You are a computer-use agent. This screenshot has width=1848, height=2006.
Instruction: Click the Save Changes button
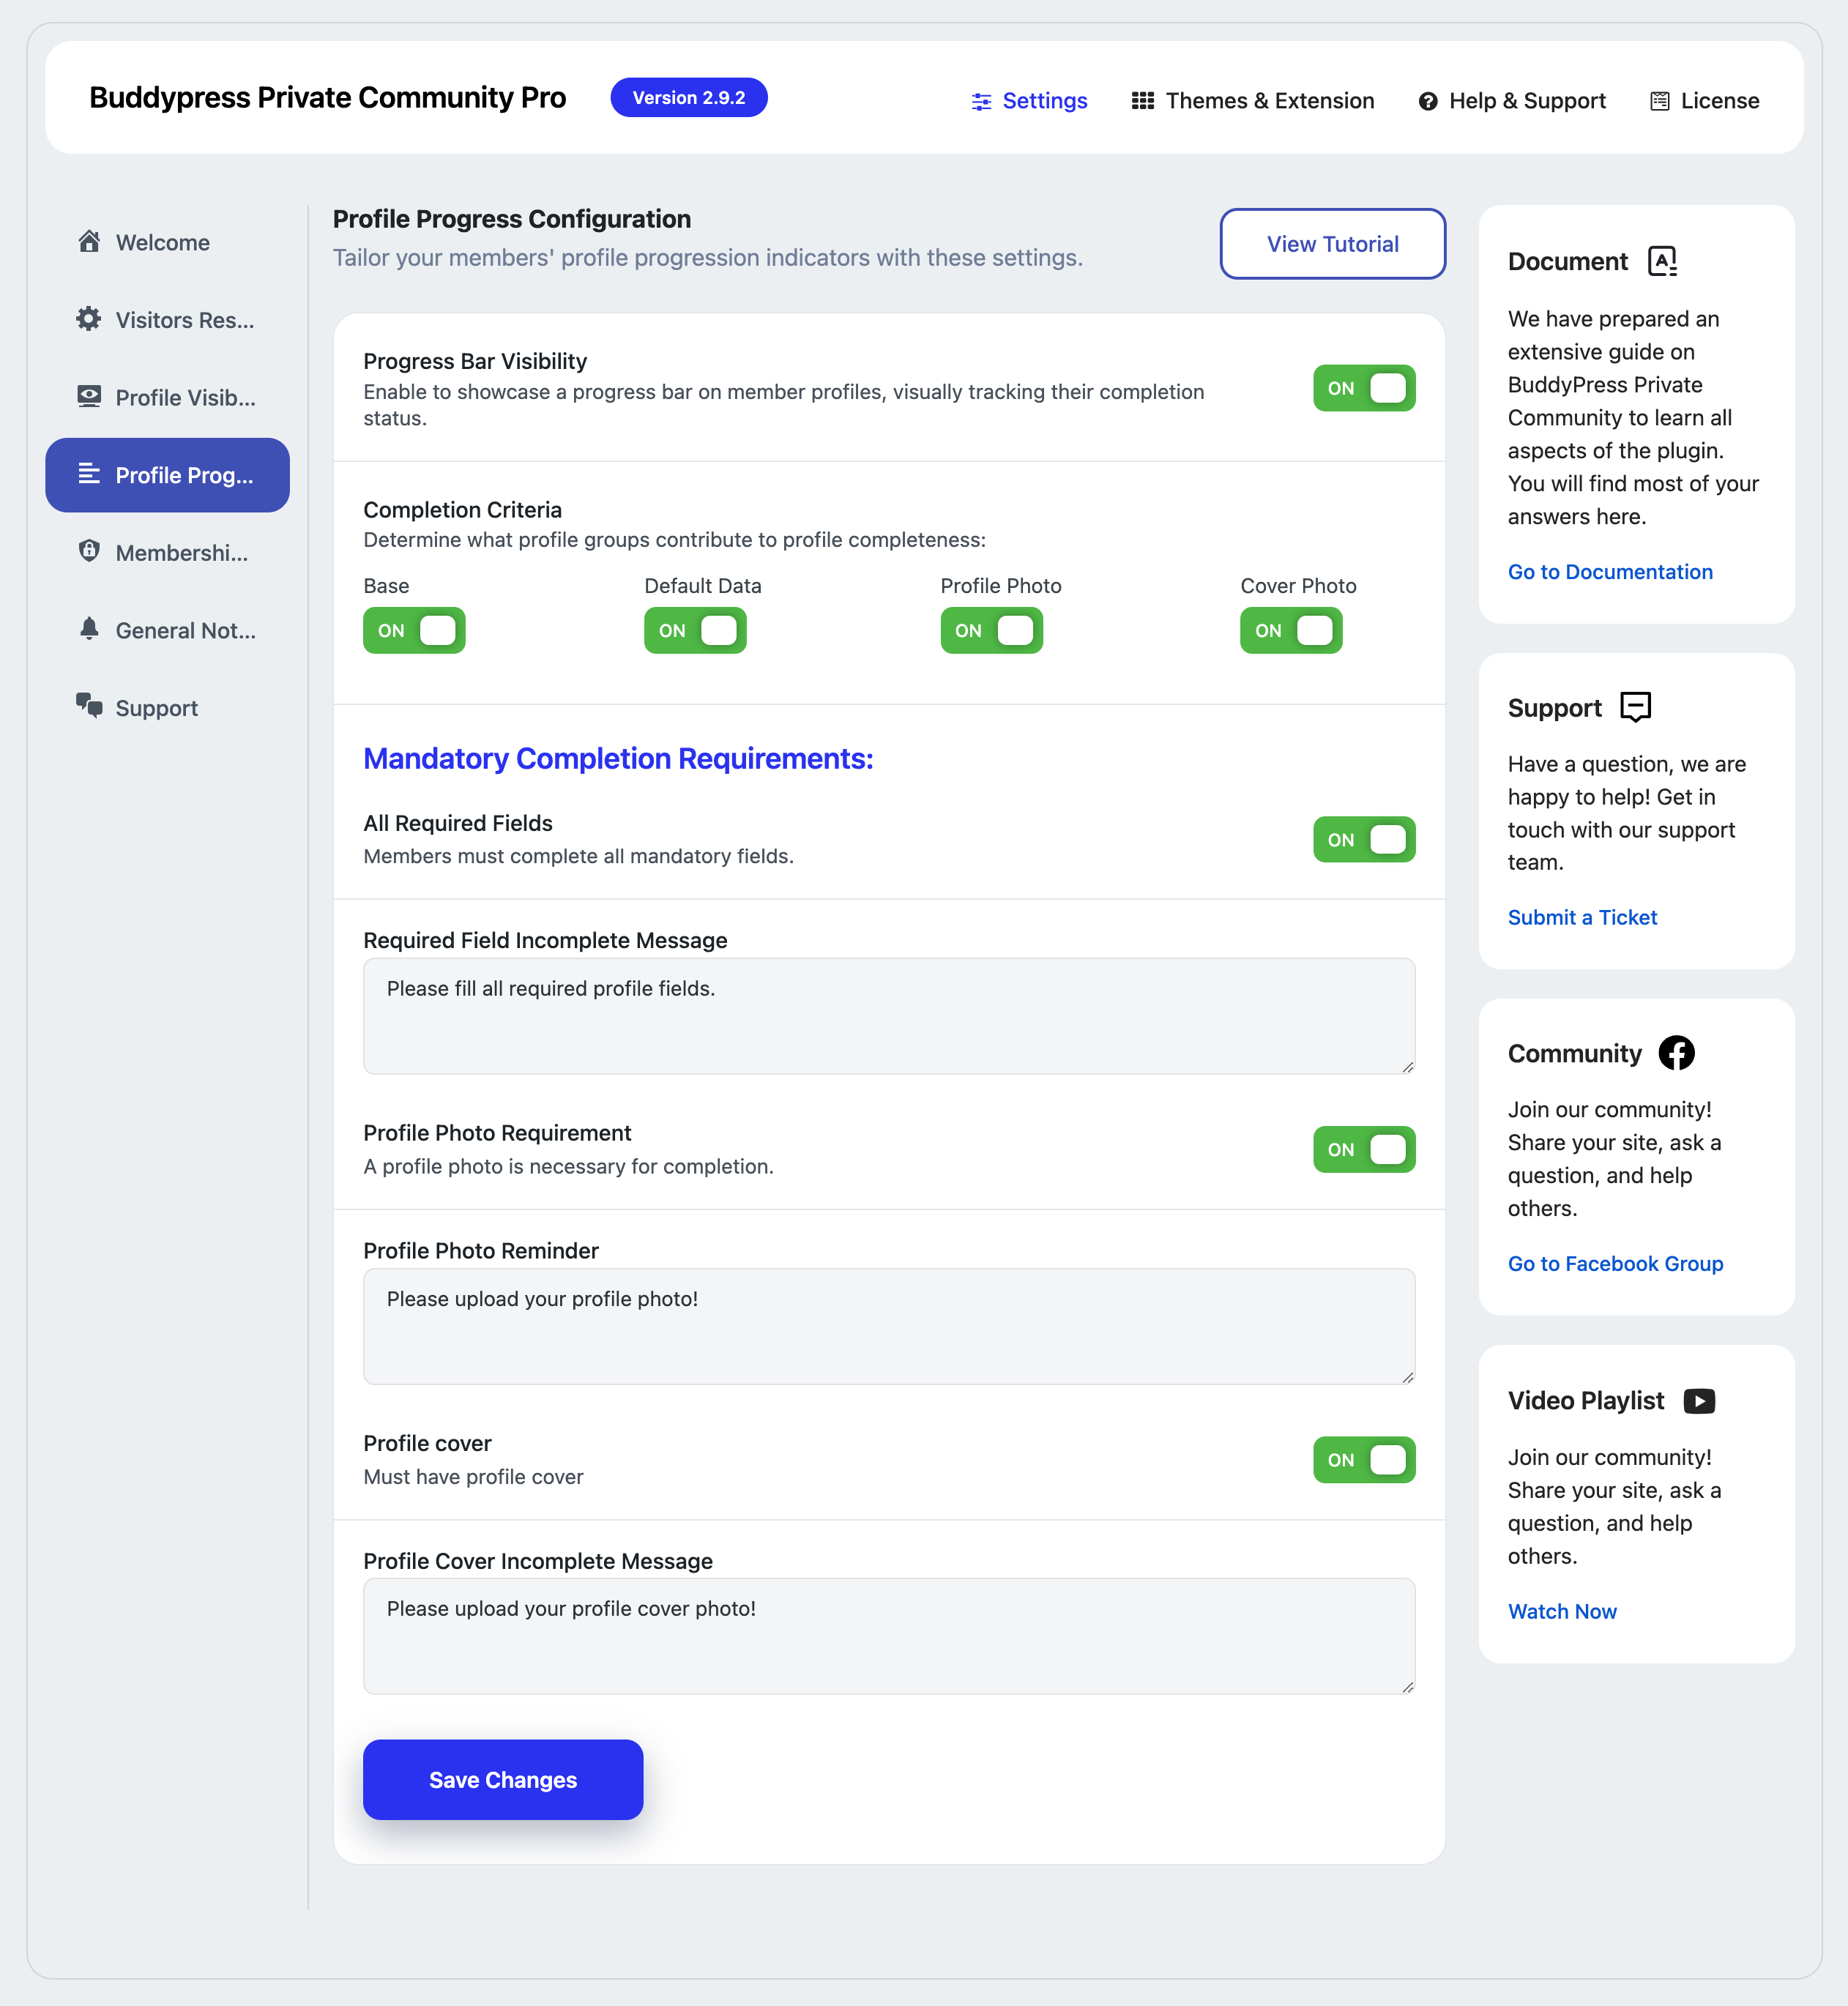coord(503,1780)
